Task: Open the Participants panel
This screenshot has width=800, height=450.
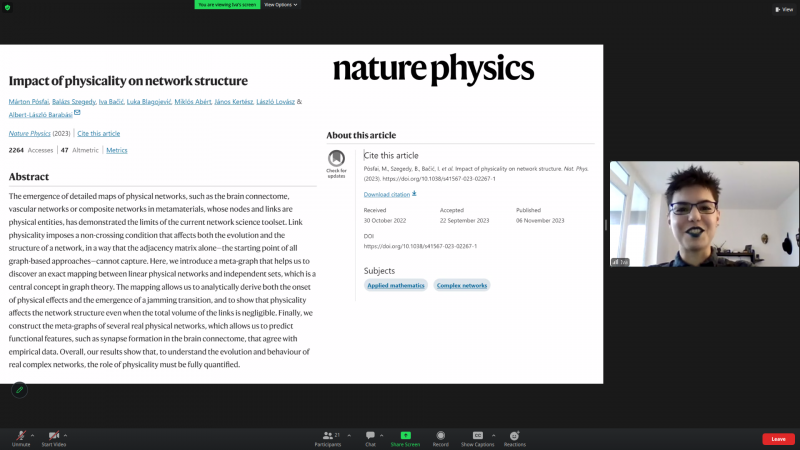Action: click(328, 438)
